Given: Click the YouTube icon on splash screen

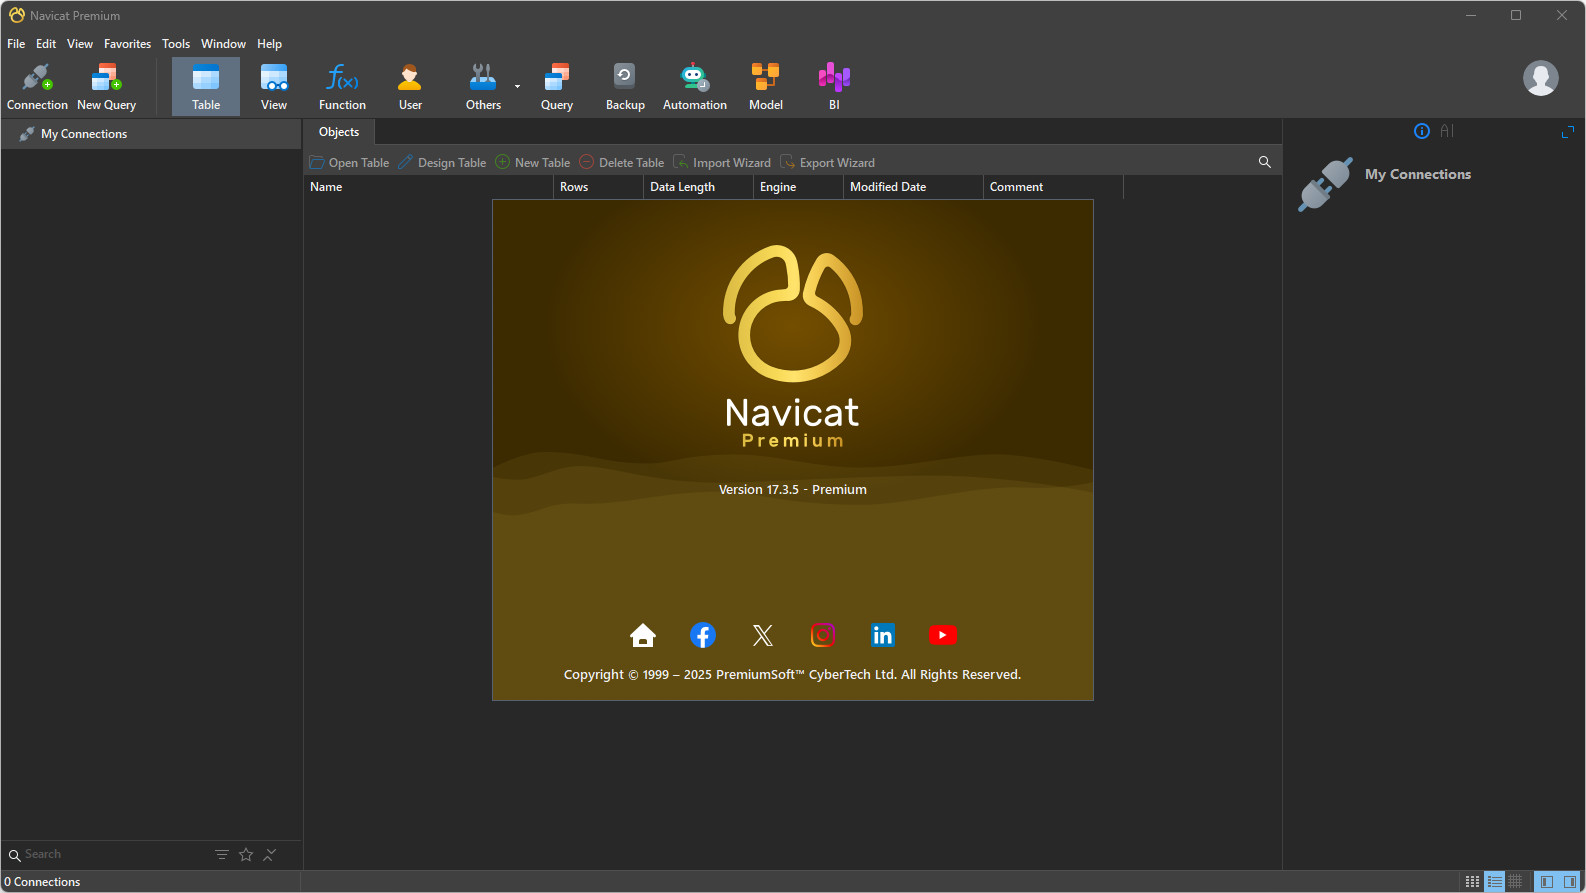Looking at the screenshot, I should (942, 635).
